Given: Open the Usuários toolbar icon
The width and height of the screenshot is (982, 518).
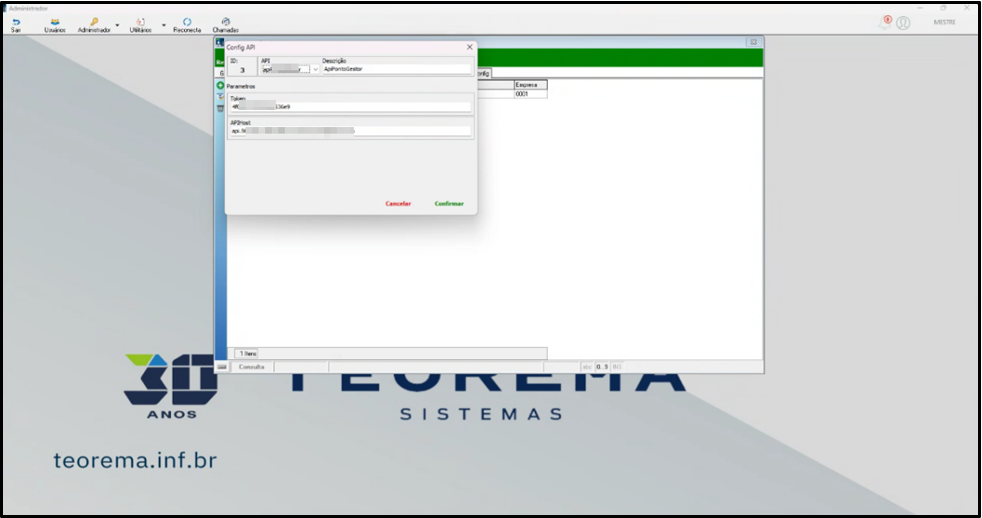Looking at the screenshot, I should tap(54, 25).
